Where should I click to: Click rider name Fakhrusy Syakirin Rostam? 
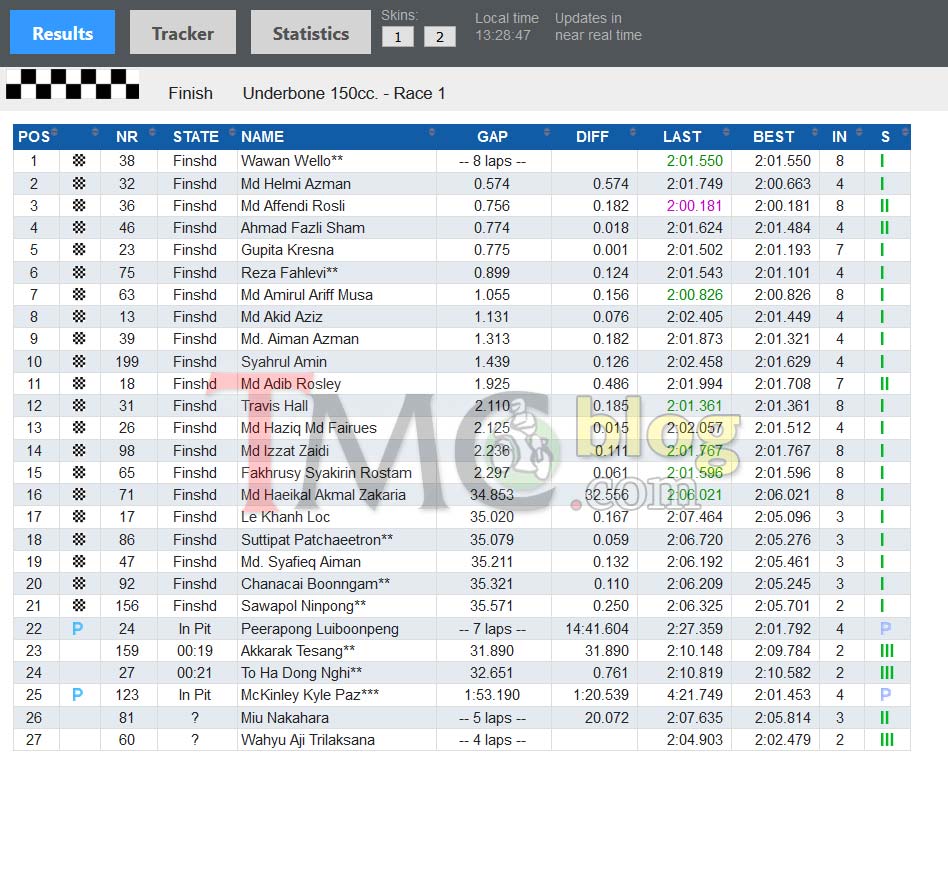(x=326, y=473)
